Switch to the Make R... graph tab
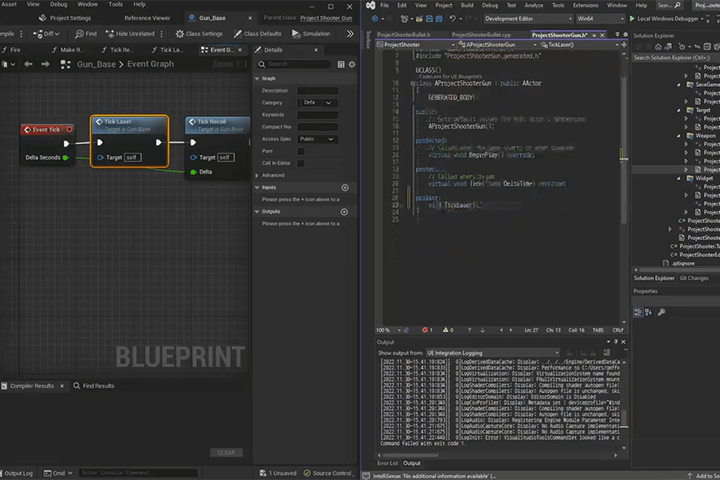Image resolution: width=720 pixels, height=480 pixels. tap(68, 50)
